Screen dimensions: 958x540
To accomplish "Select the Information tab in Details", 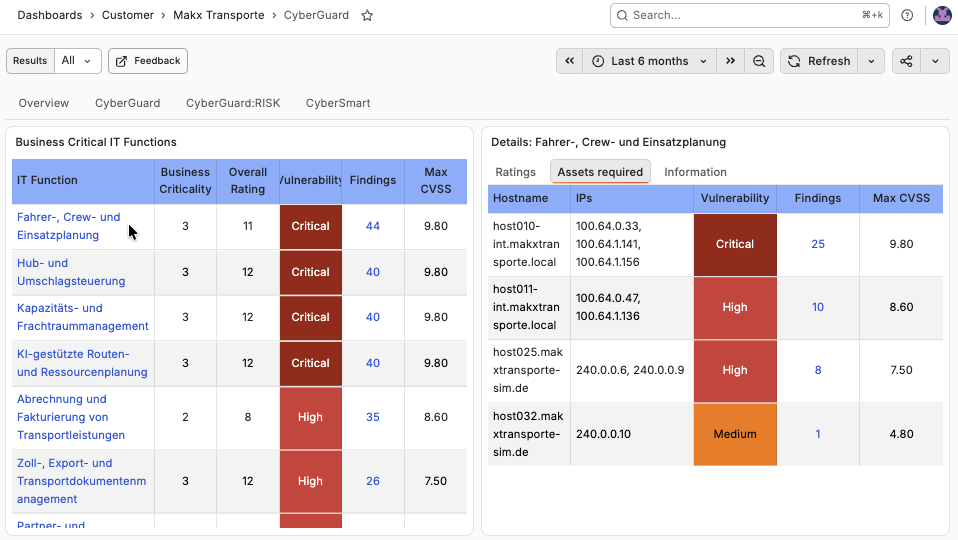I will [x=695, y=172].
